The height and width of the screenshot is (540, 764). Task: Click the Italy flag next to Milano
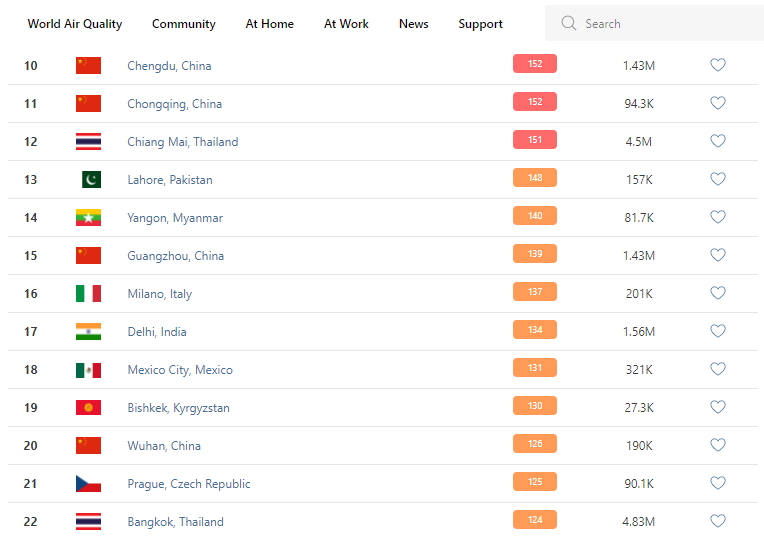point(88,293)
